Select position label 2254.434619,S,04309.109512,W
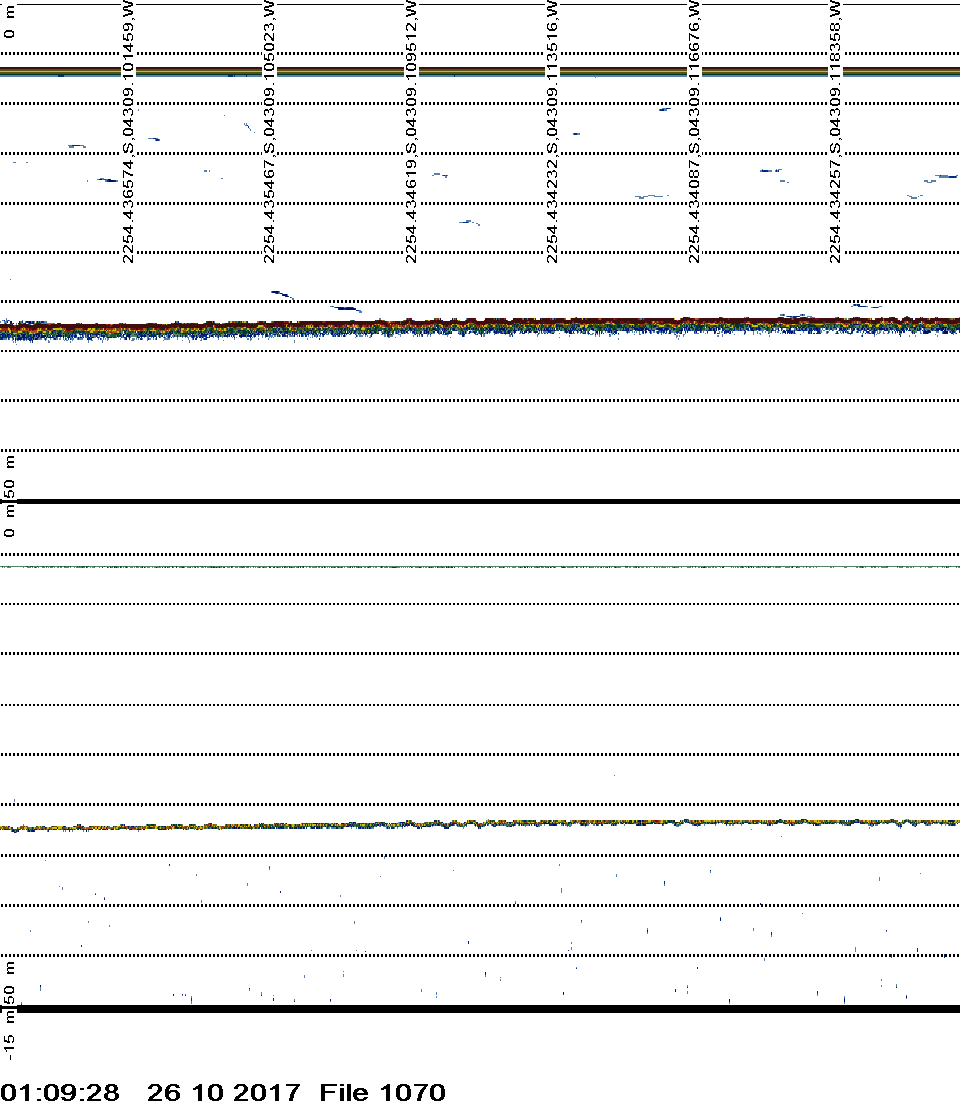The width and height of the screenshot is (960, 1108). (x=411, y=131)
